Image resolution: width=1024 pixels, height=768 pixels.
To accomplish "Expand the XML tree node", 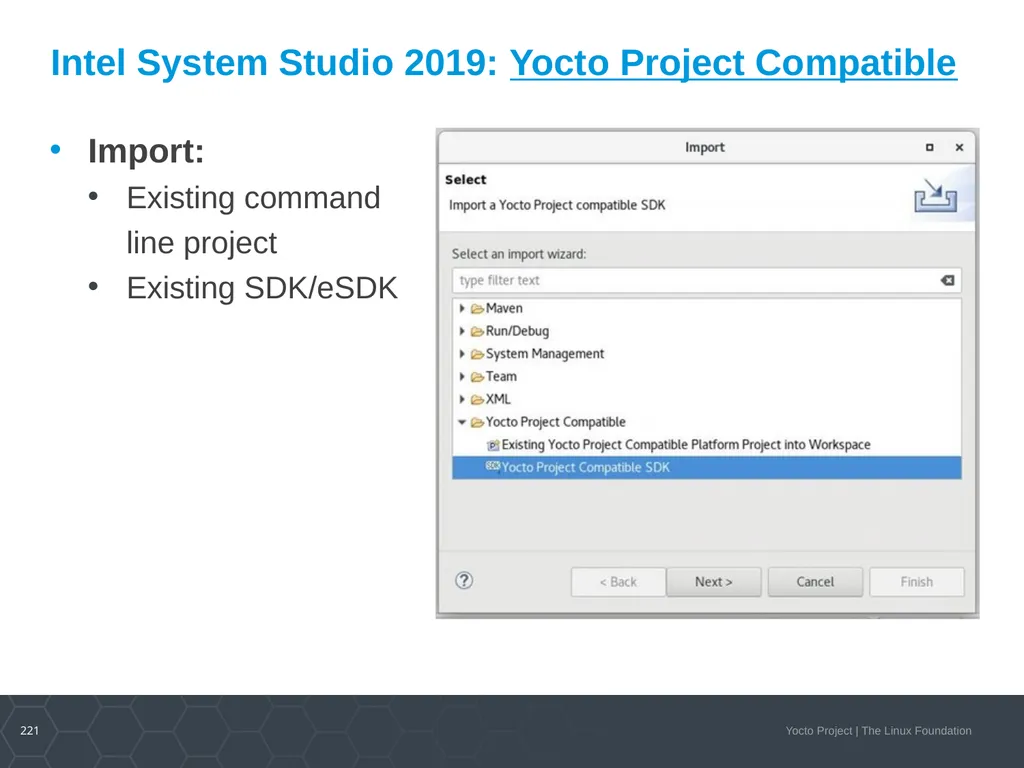I will coord(462,399).
